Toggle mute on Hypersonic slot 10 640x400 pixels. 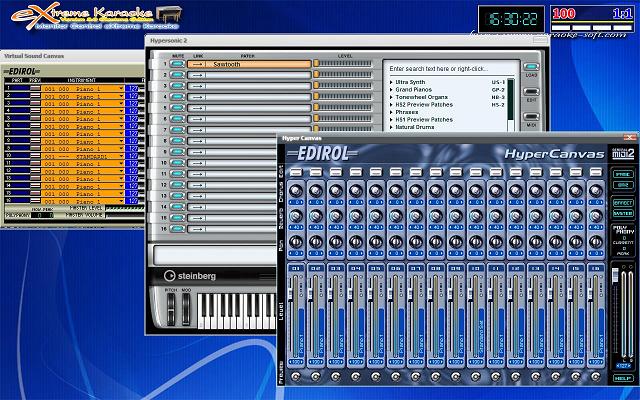pyautogui.click(x=177, y=163)
